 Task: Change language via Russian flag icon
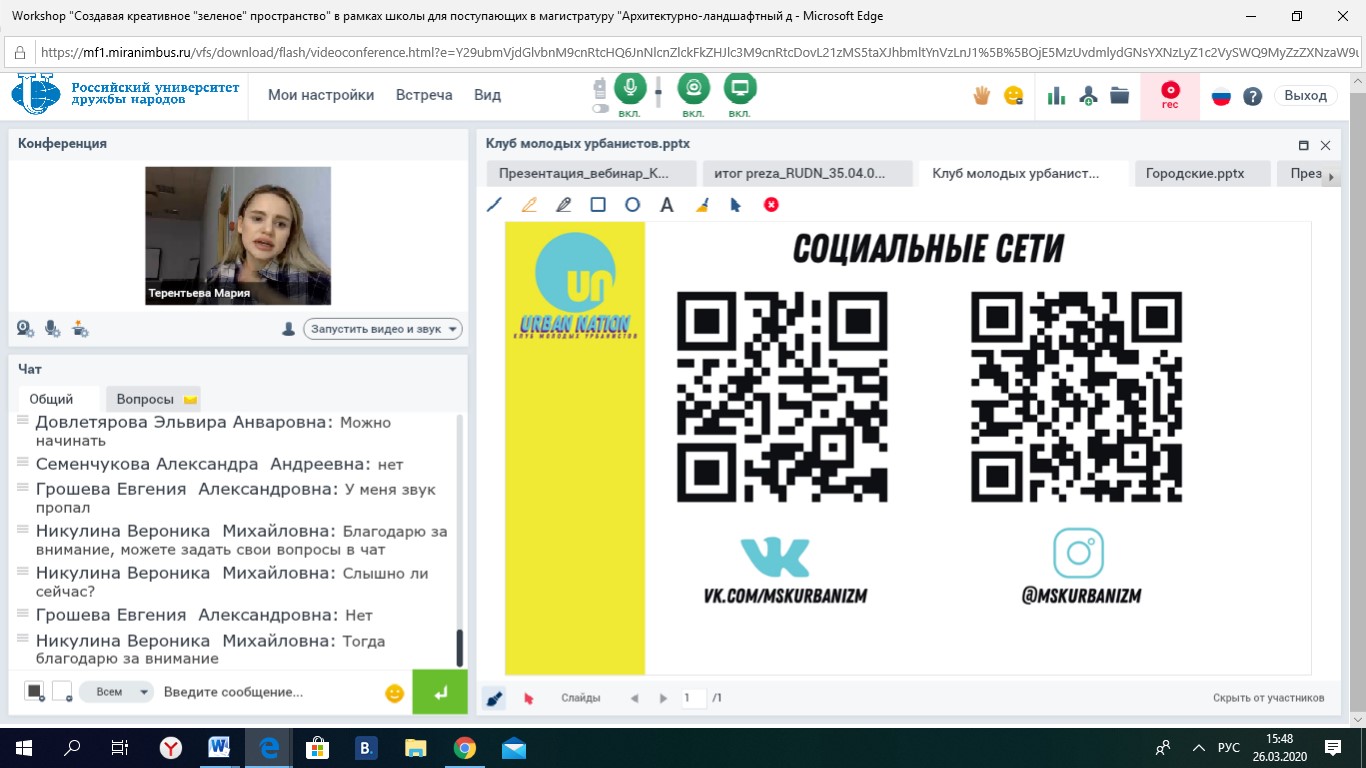(1221, 96)
